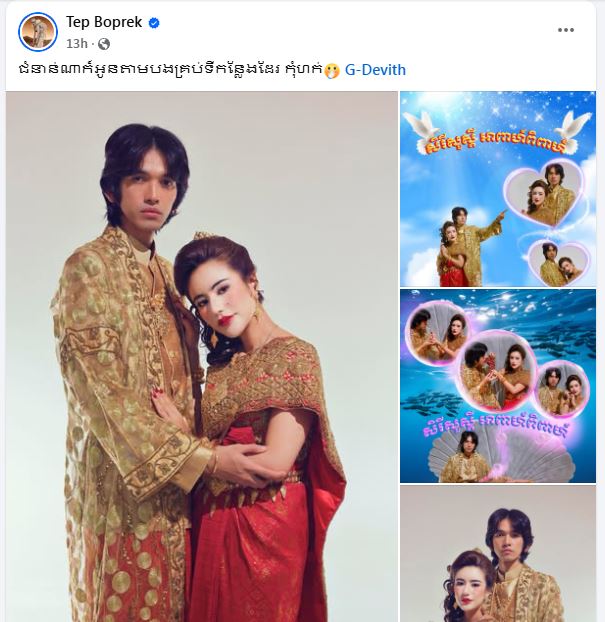The image size is (605, 622).
Task: Click the Khmer caption text of the post
Action: click(170, 70)
